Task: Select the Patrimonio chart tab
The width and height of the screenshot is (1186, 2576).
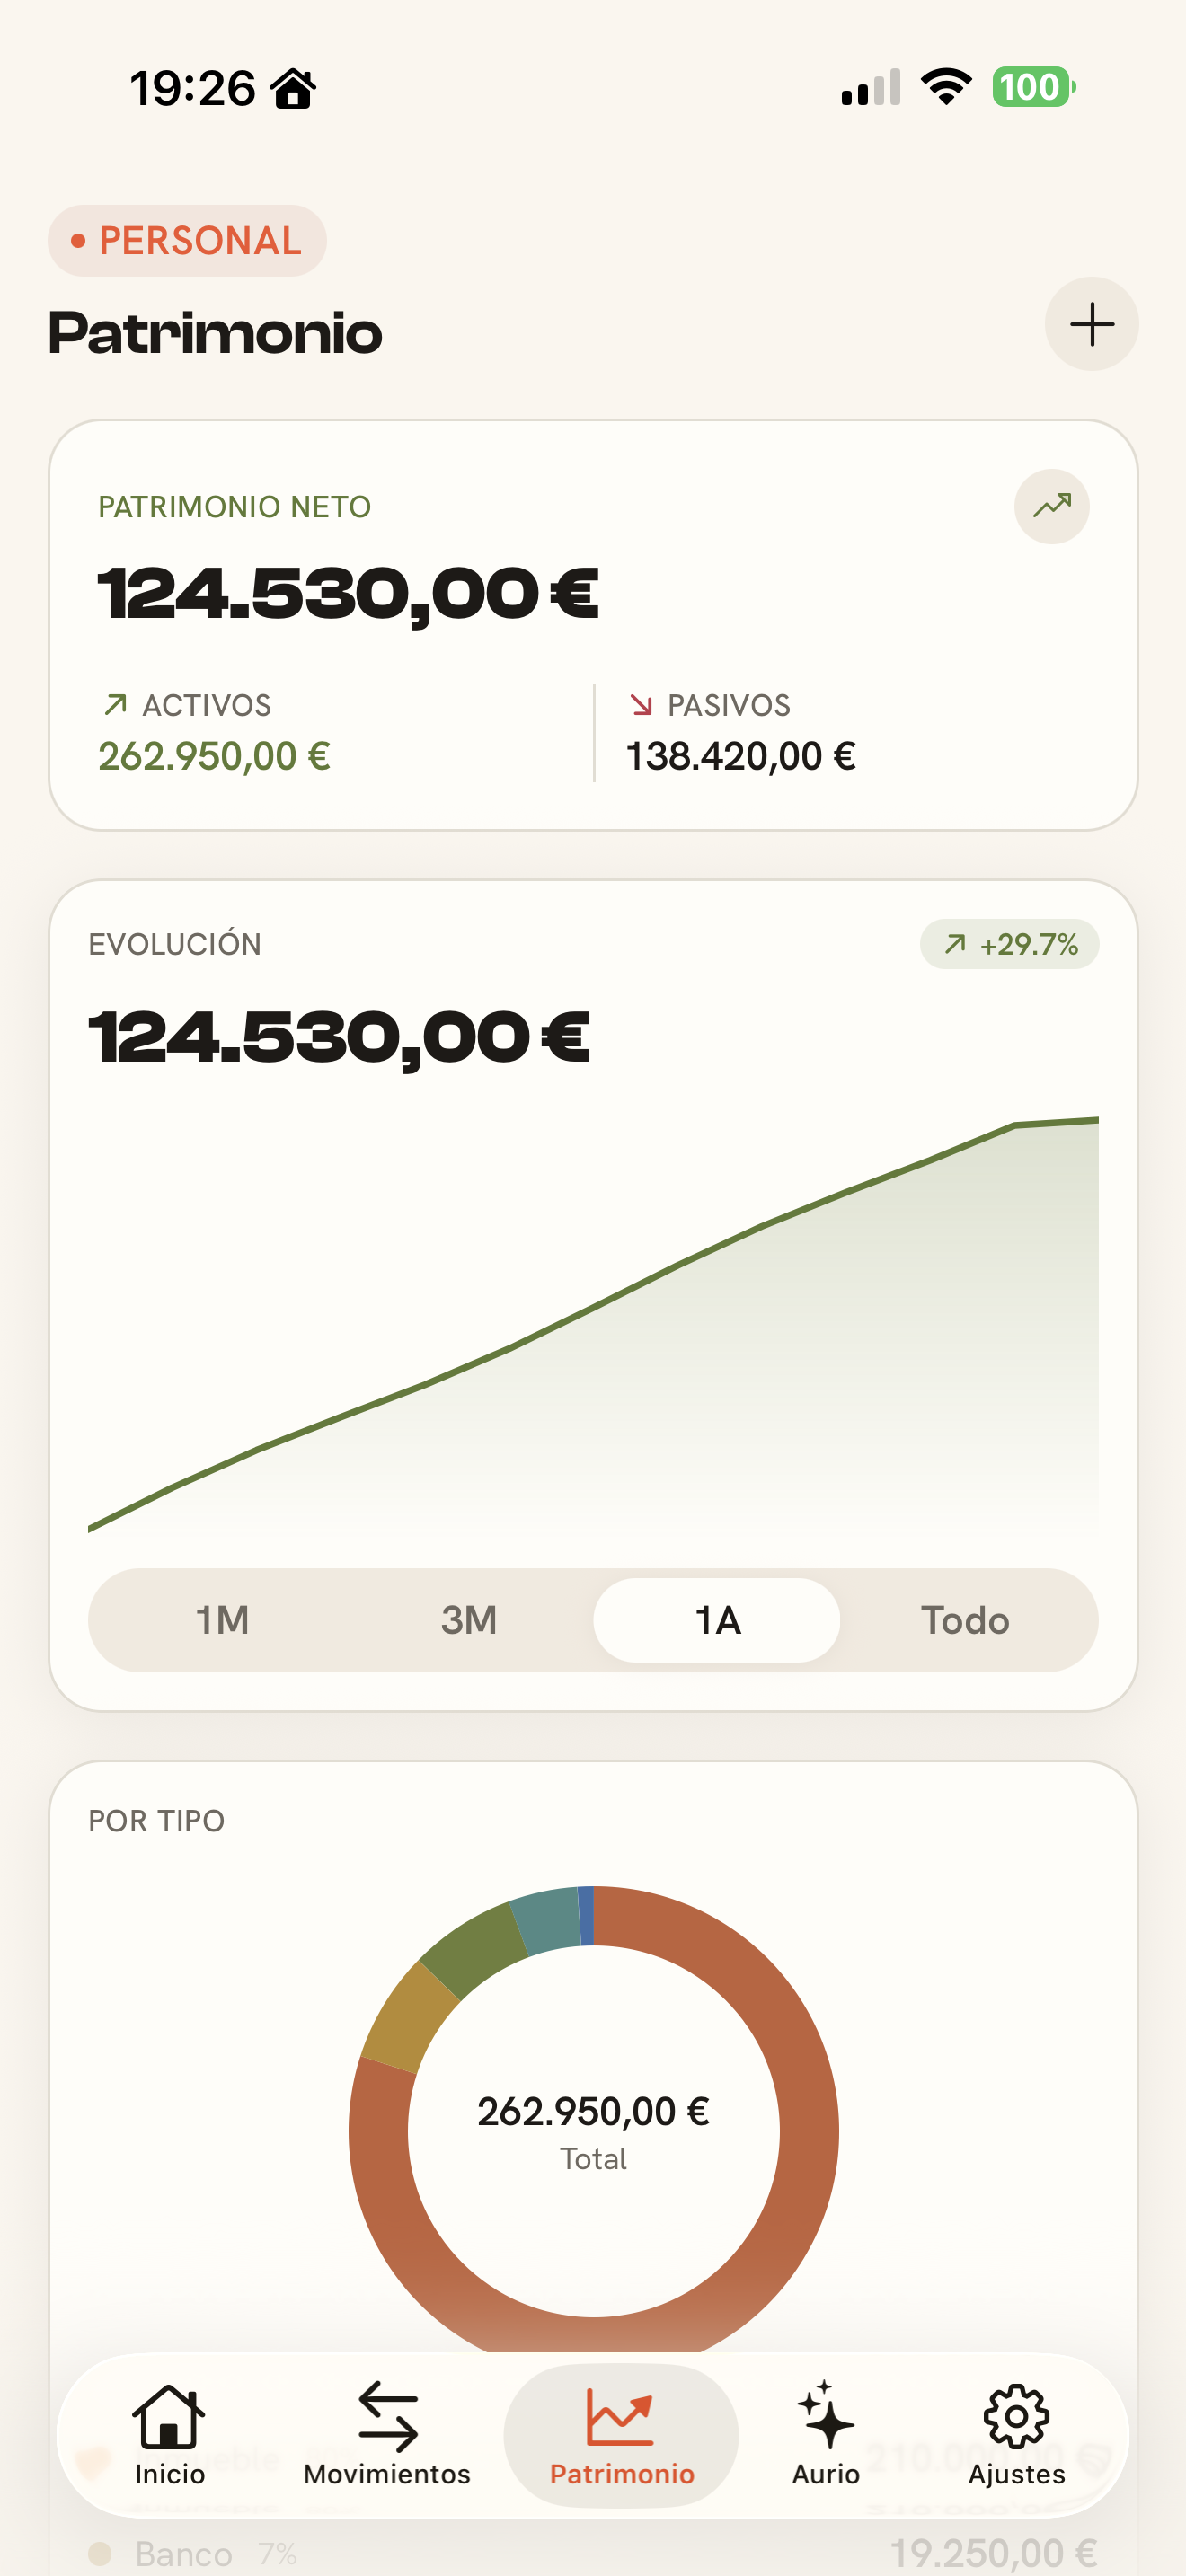Action: click(621, 2435)
